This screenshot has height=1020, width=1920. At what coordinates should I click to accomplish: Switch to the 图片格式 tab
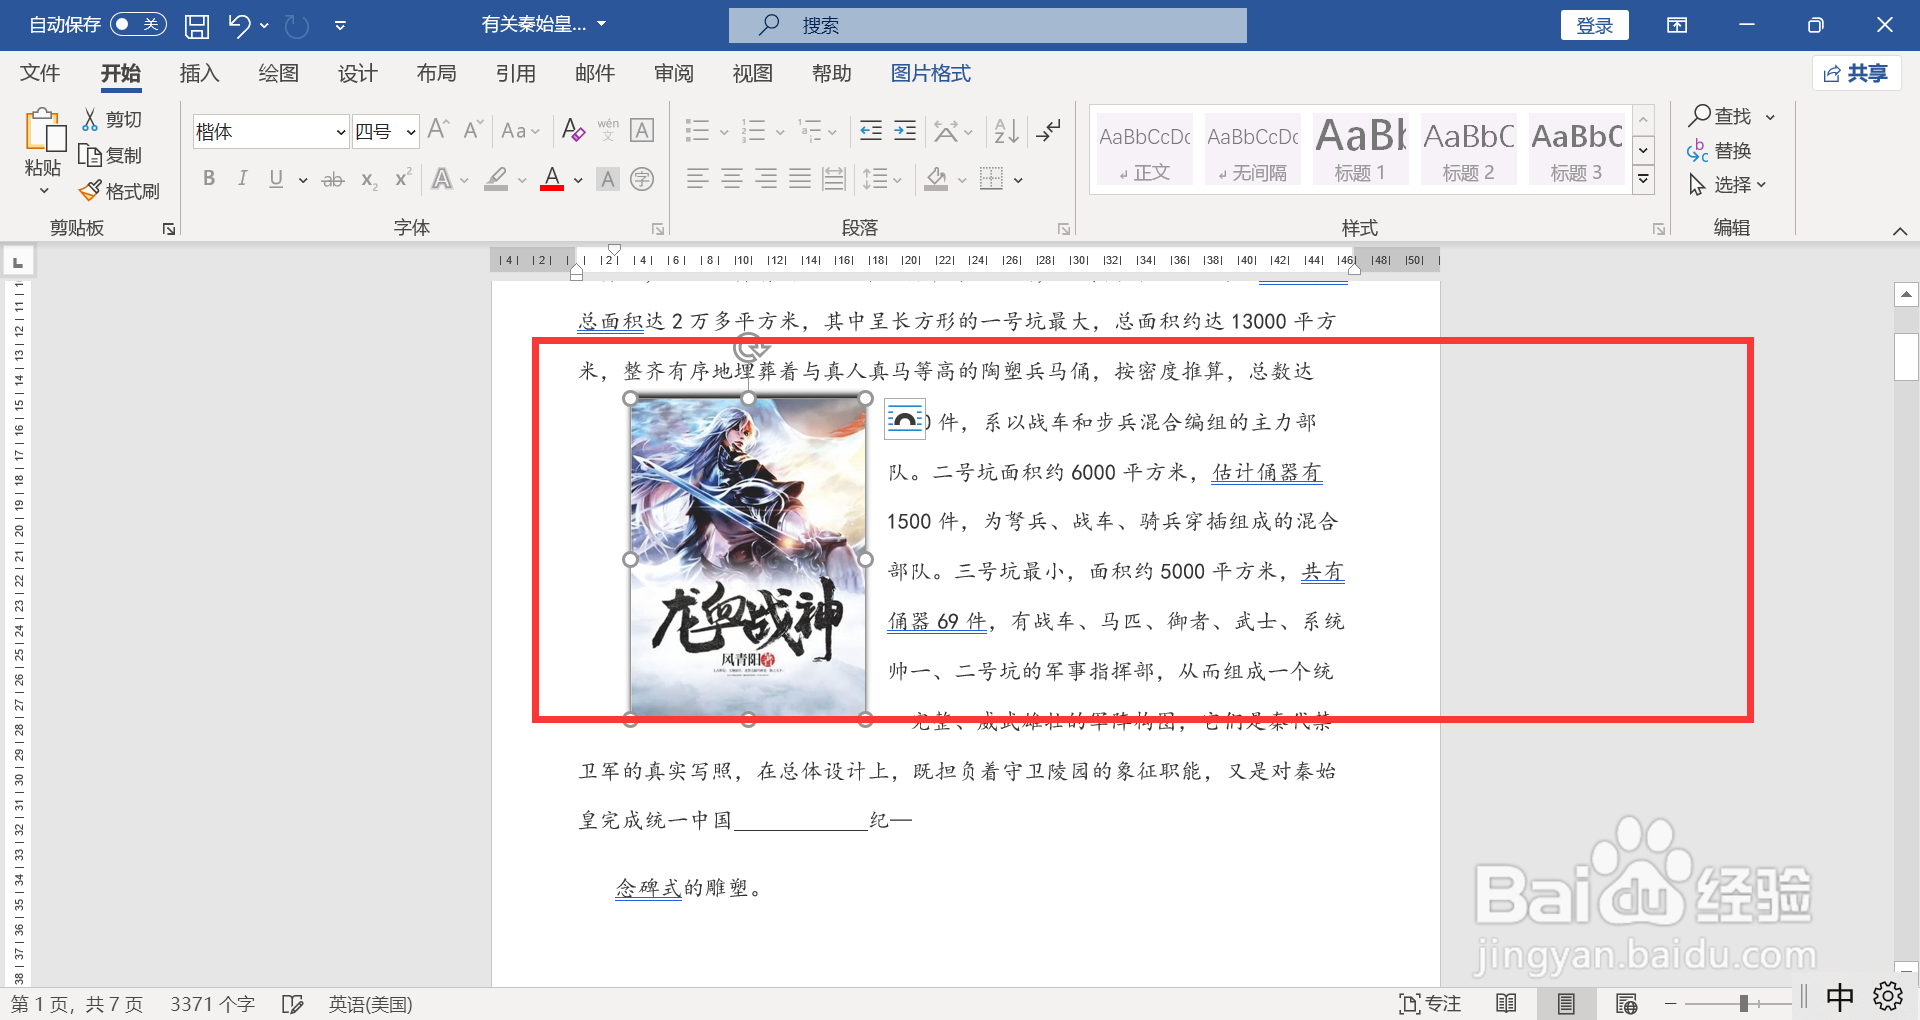[930, 73]
